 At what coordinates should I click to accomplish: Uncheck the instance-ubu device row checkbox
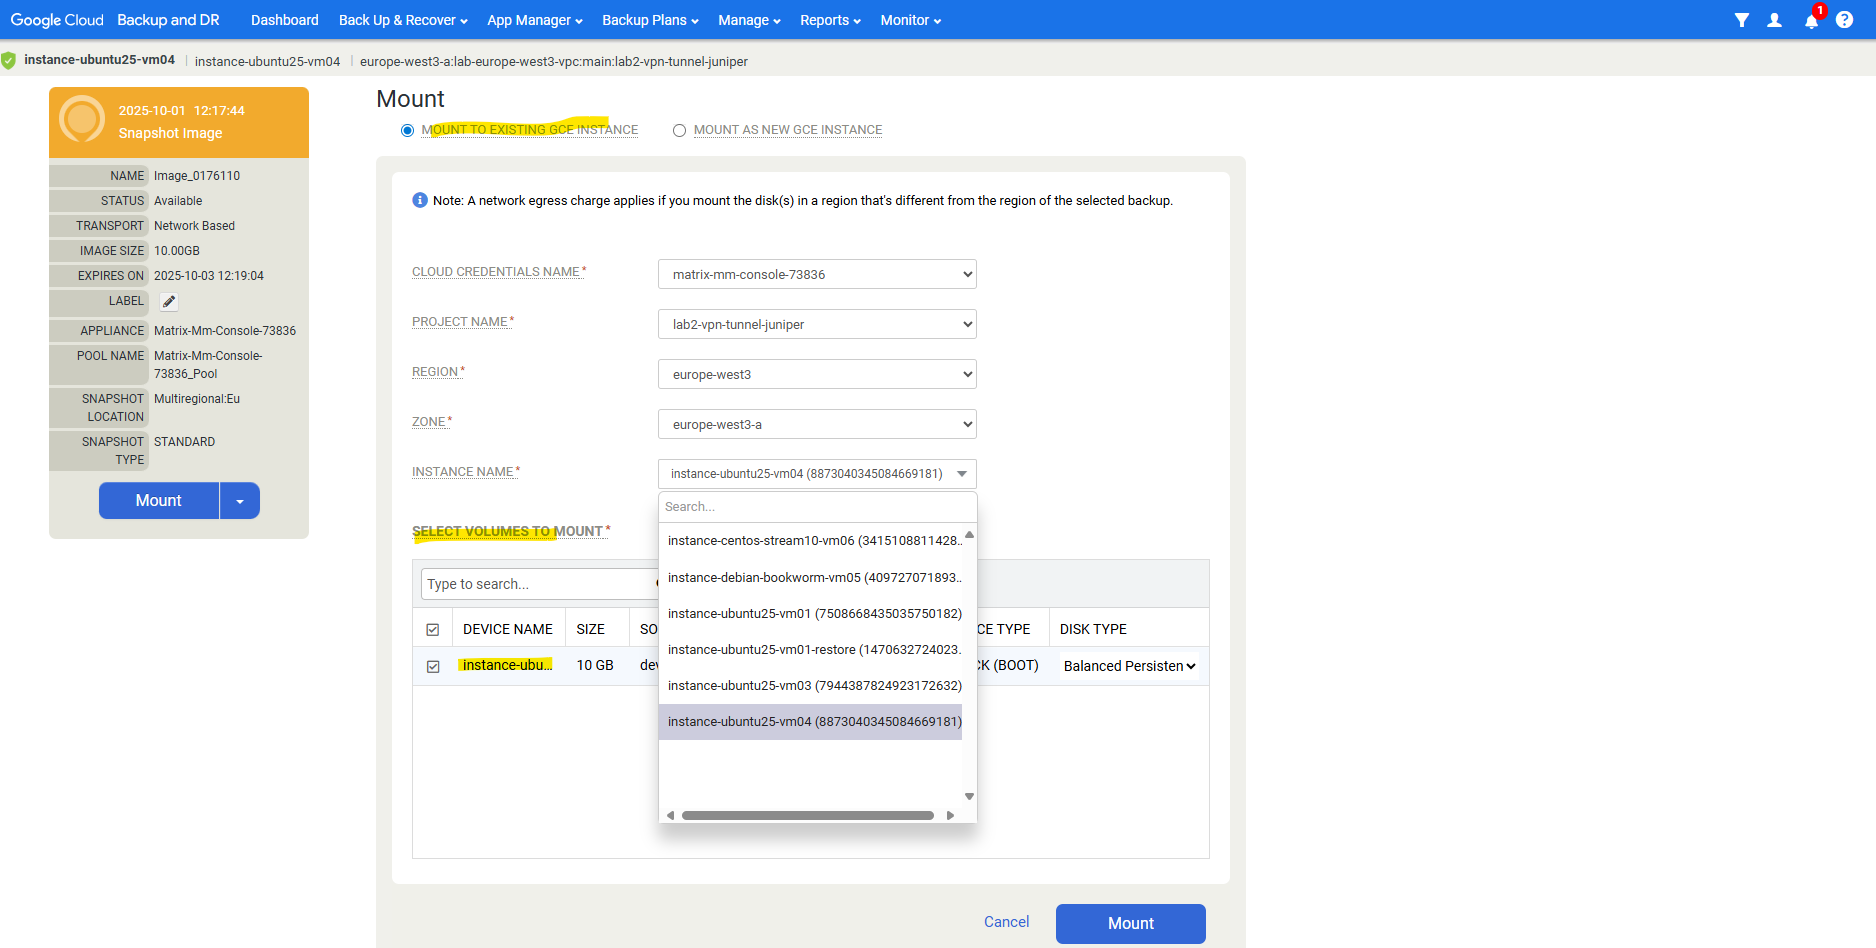coord(433,666)
